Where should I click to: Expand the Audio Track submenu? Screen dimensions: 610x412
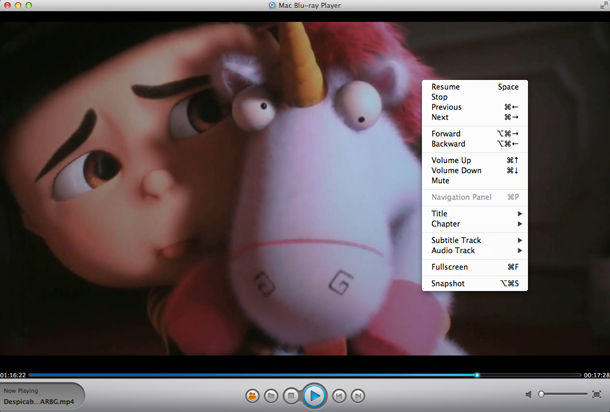pos(475,250)
